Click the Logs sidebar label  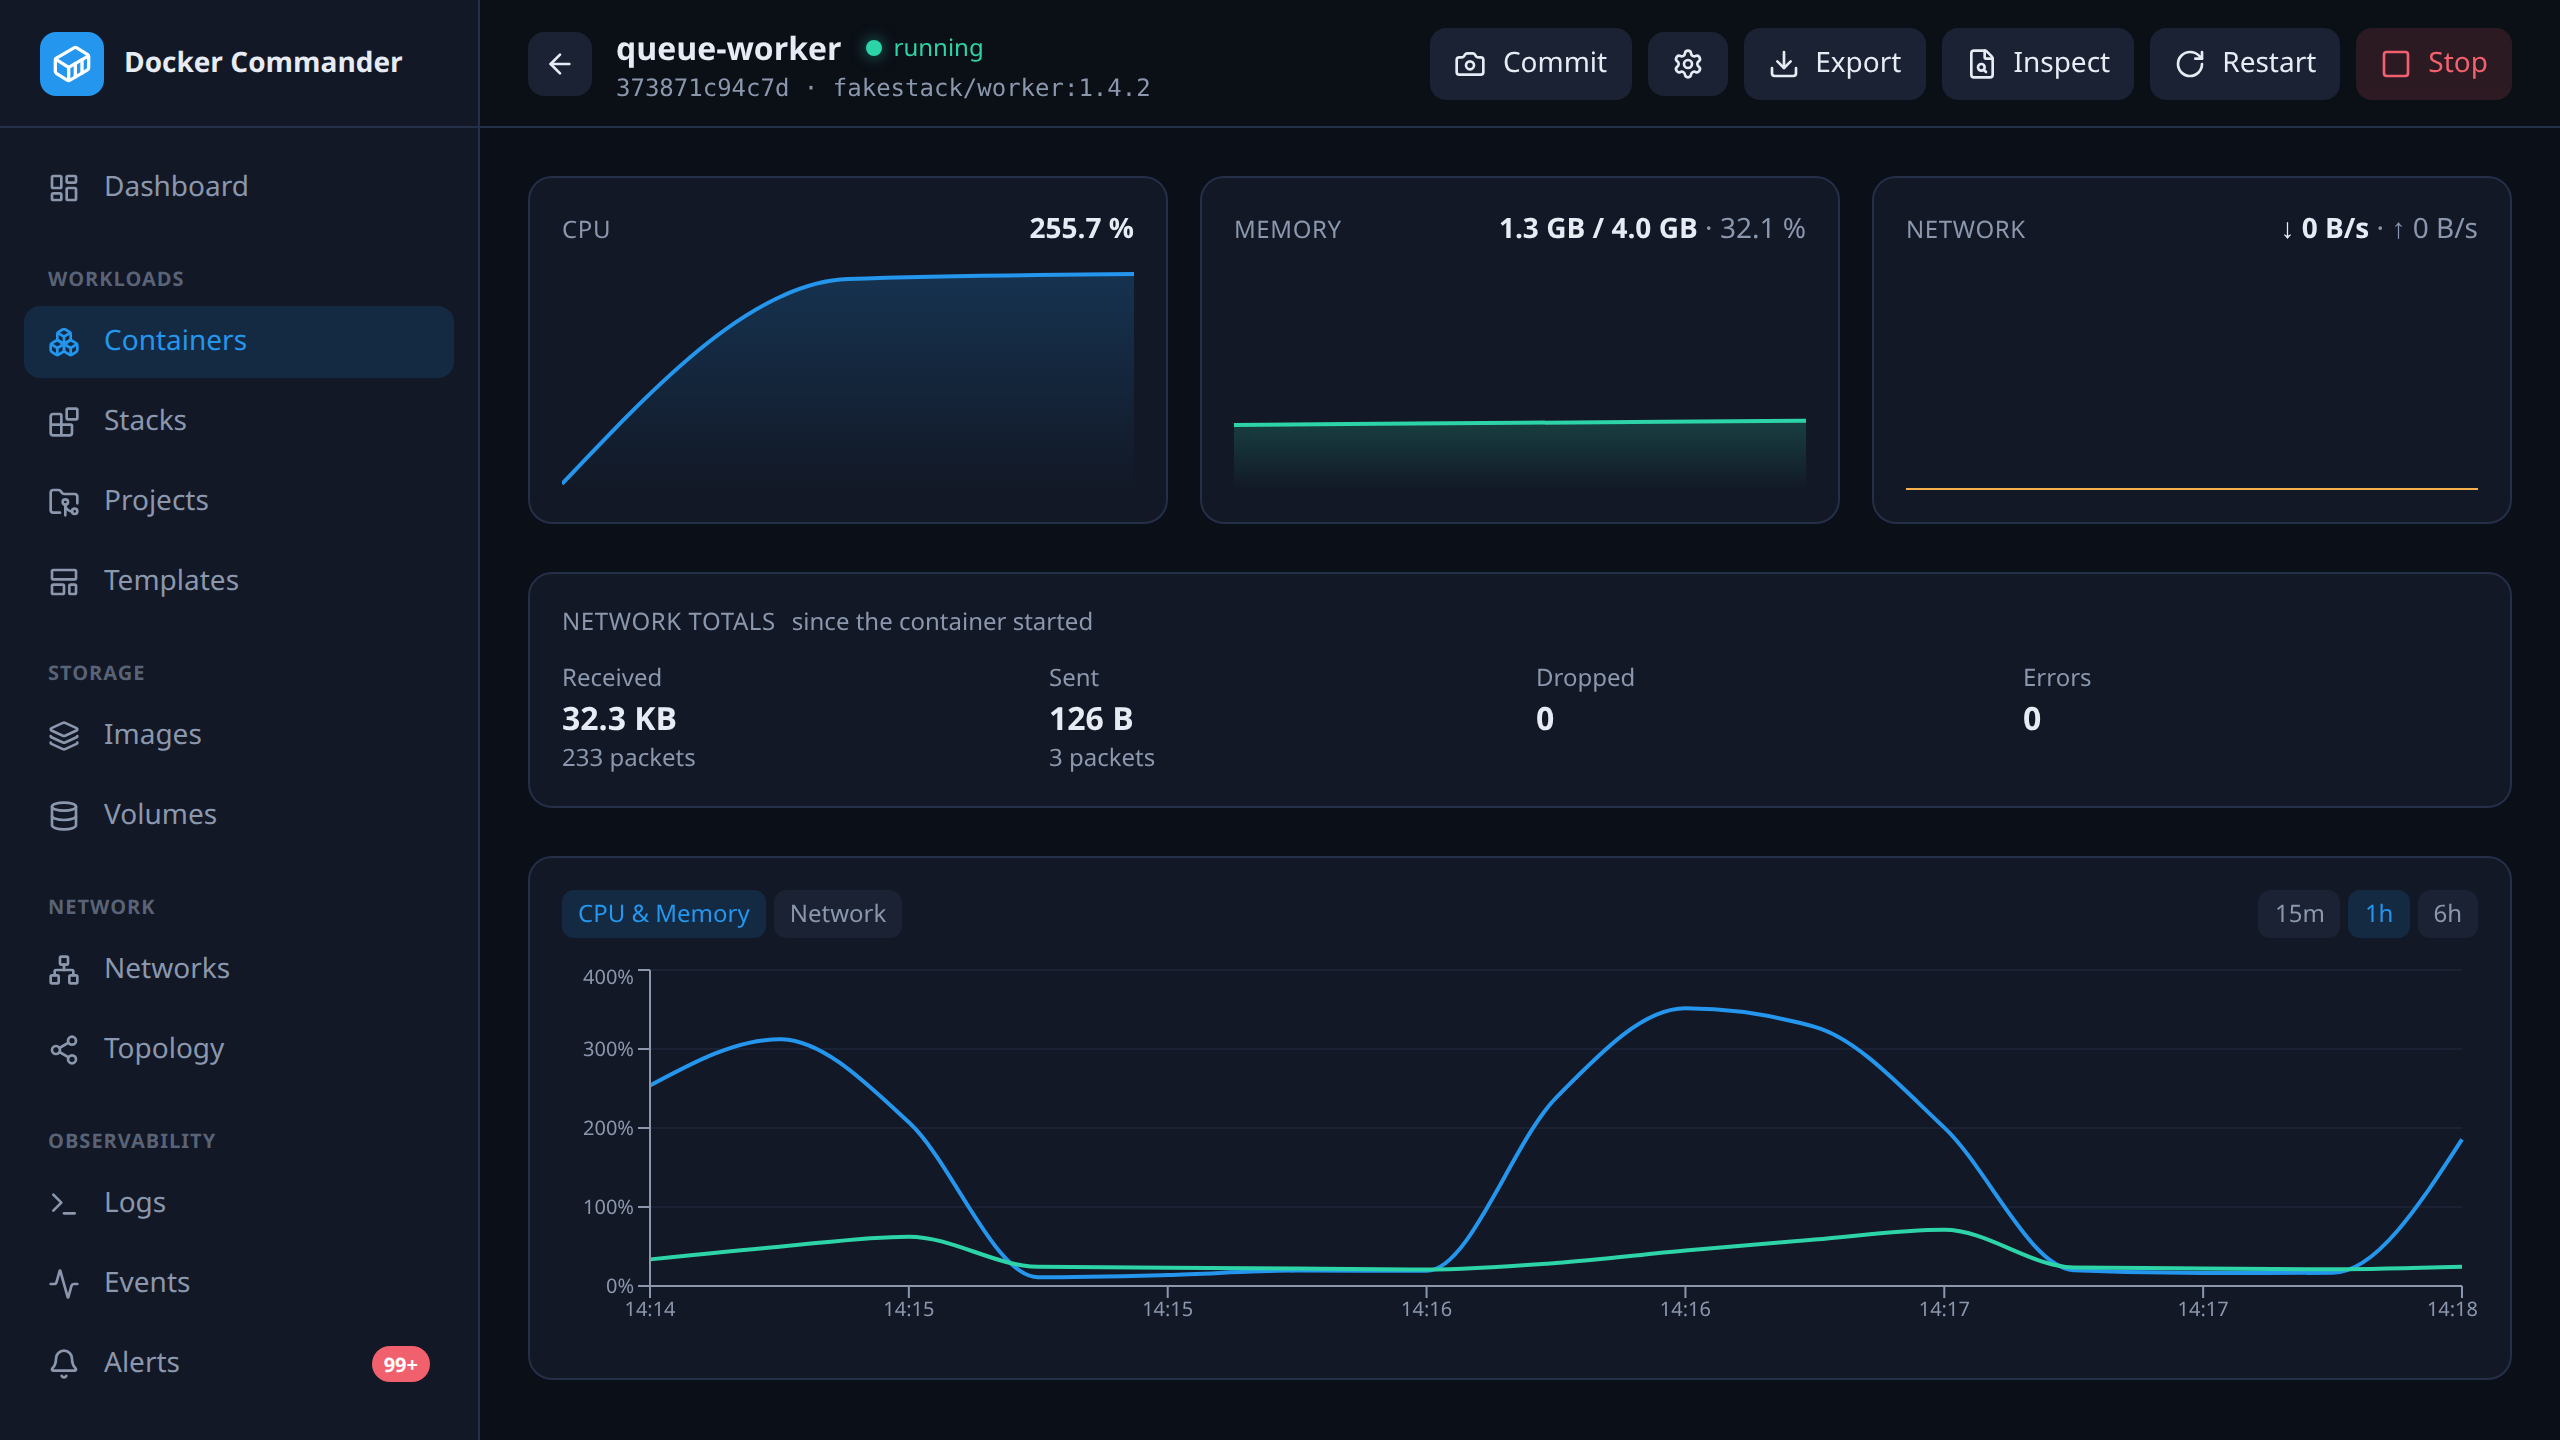coord(135,1204)
